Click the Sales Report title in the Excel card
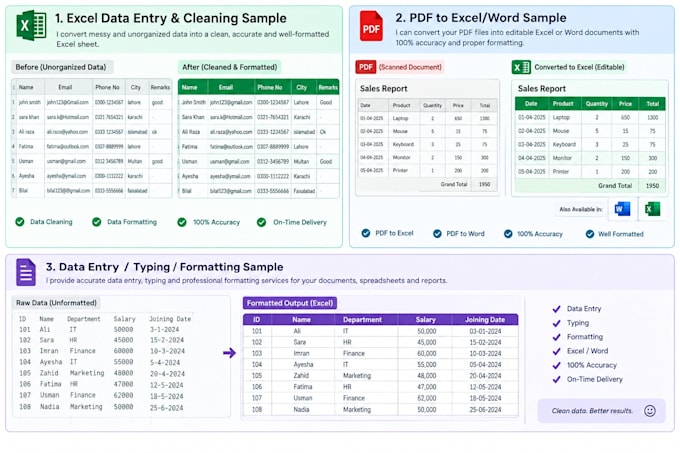Image resolution: width=680 pixels, height=453 pixels. 542,88
